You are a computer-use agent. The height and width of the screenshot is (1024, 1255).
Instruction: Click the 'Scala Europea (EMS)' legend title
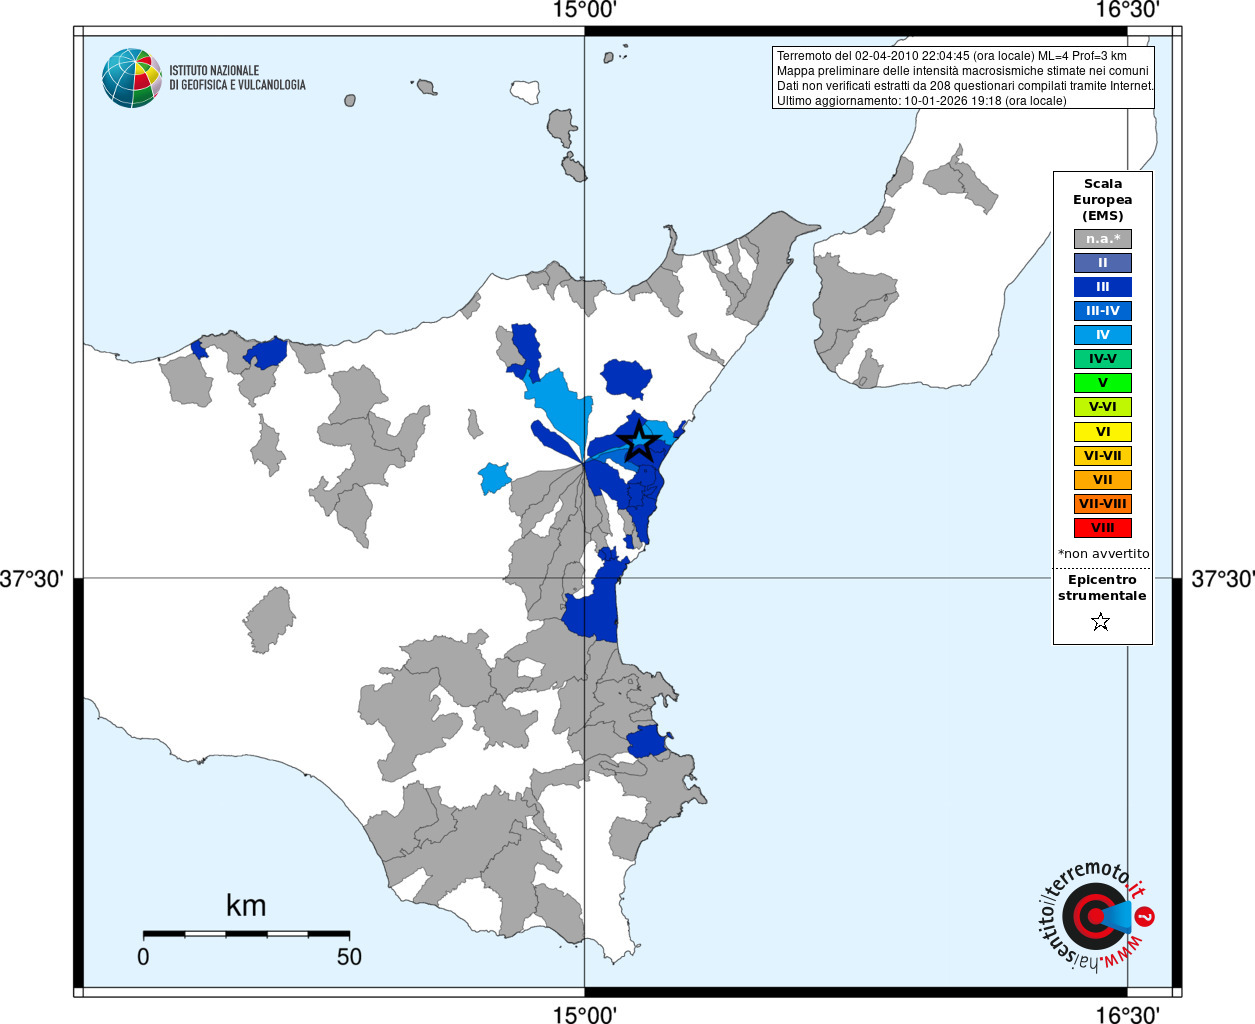coord(1103,200)
